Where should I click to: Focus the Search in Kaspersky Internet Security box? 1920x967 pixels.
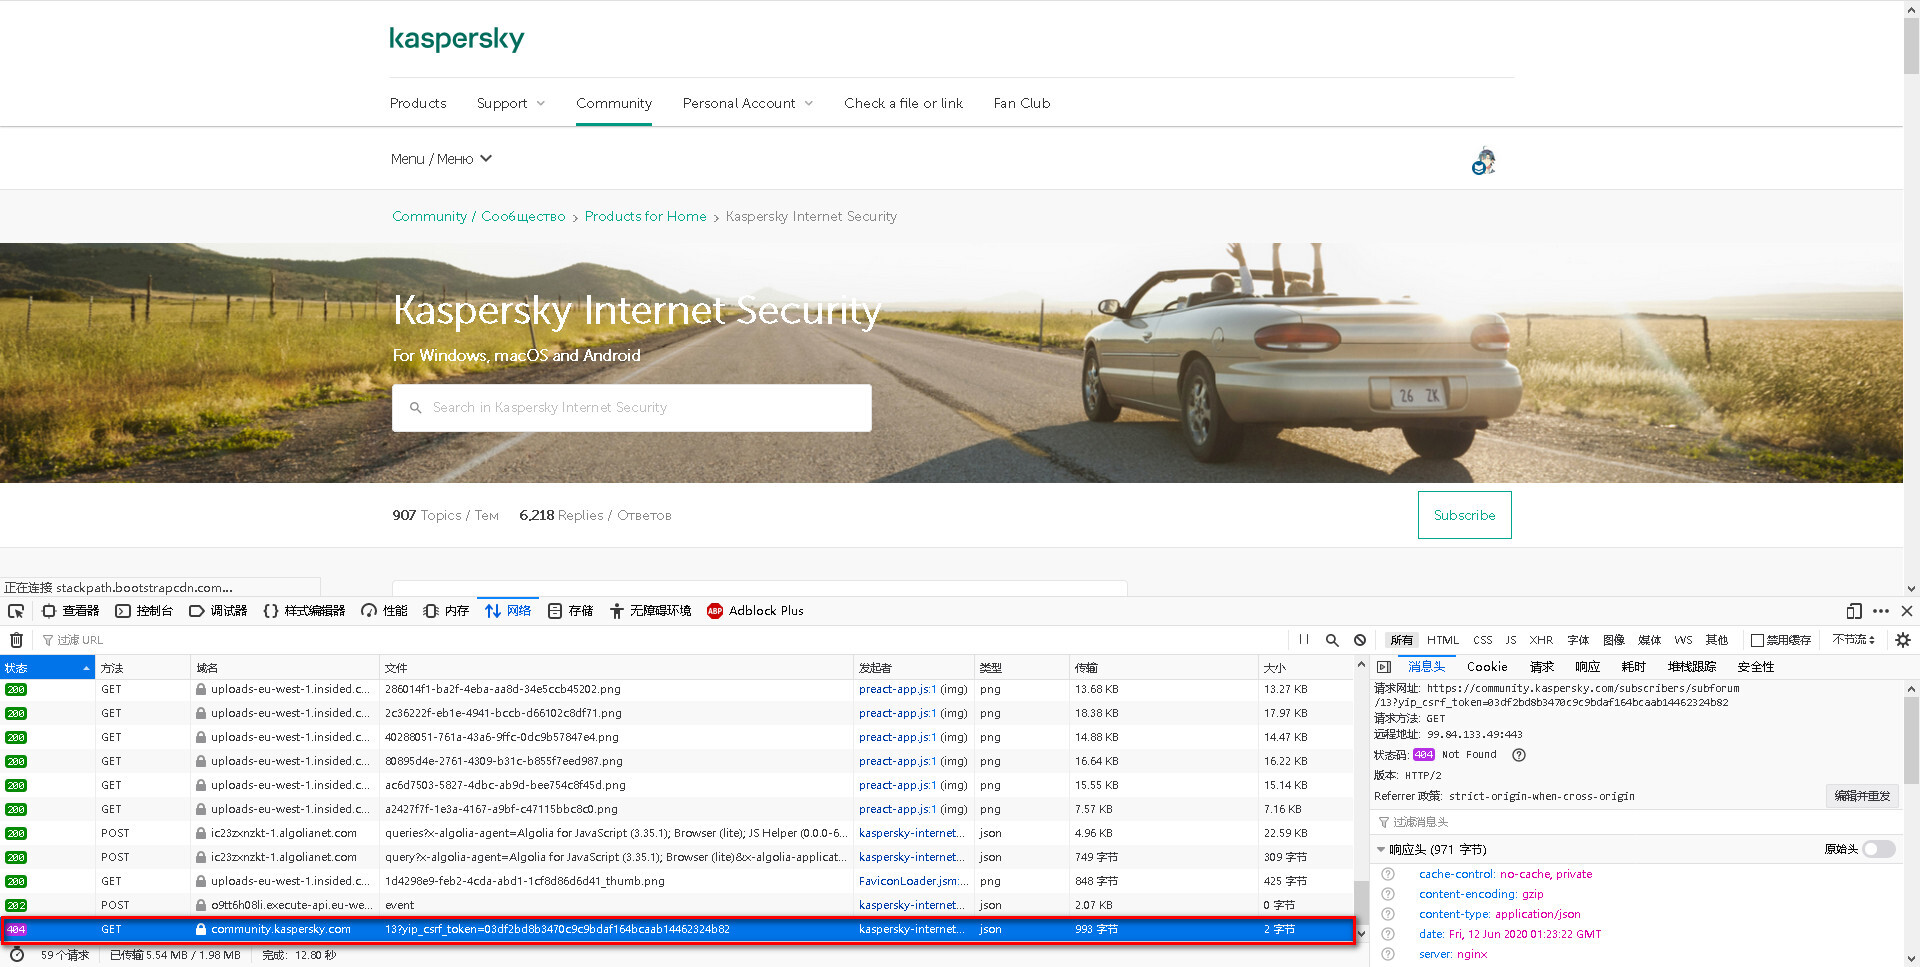631,408
